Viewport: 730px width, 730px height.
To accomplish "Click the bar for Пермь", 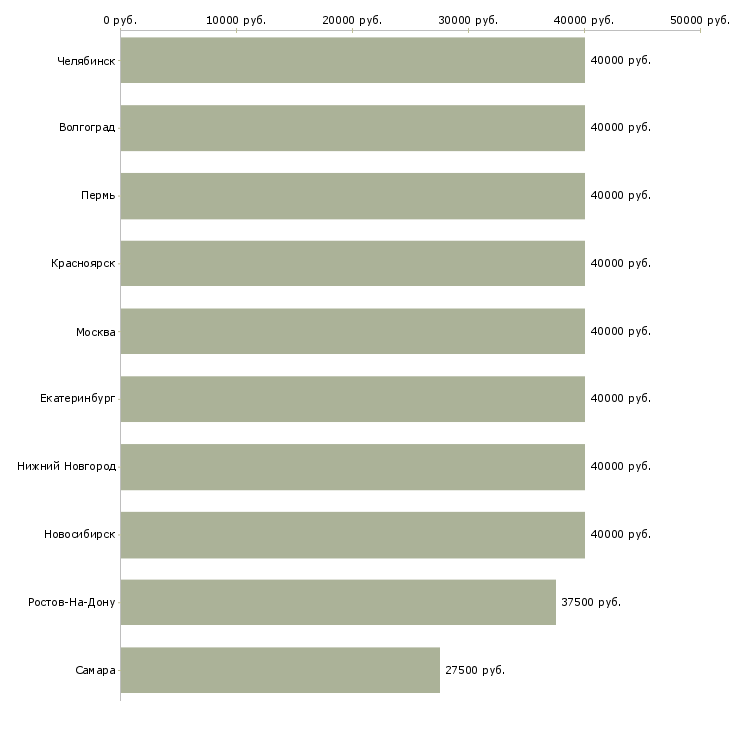I will pos(352,196).
